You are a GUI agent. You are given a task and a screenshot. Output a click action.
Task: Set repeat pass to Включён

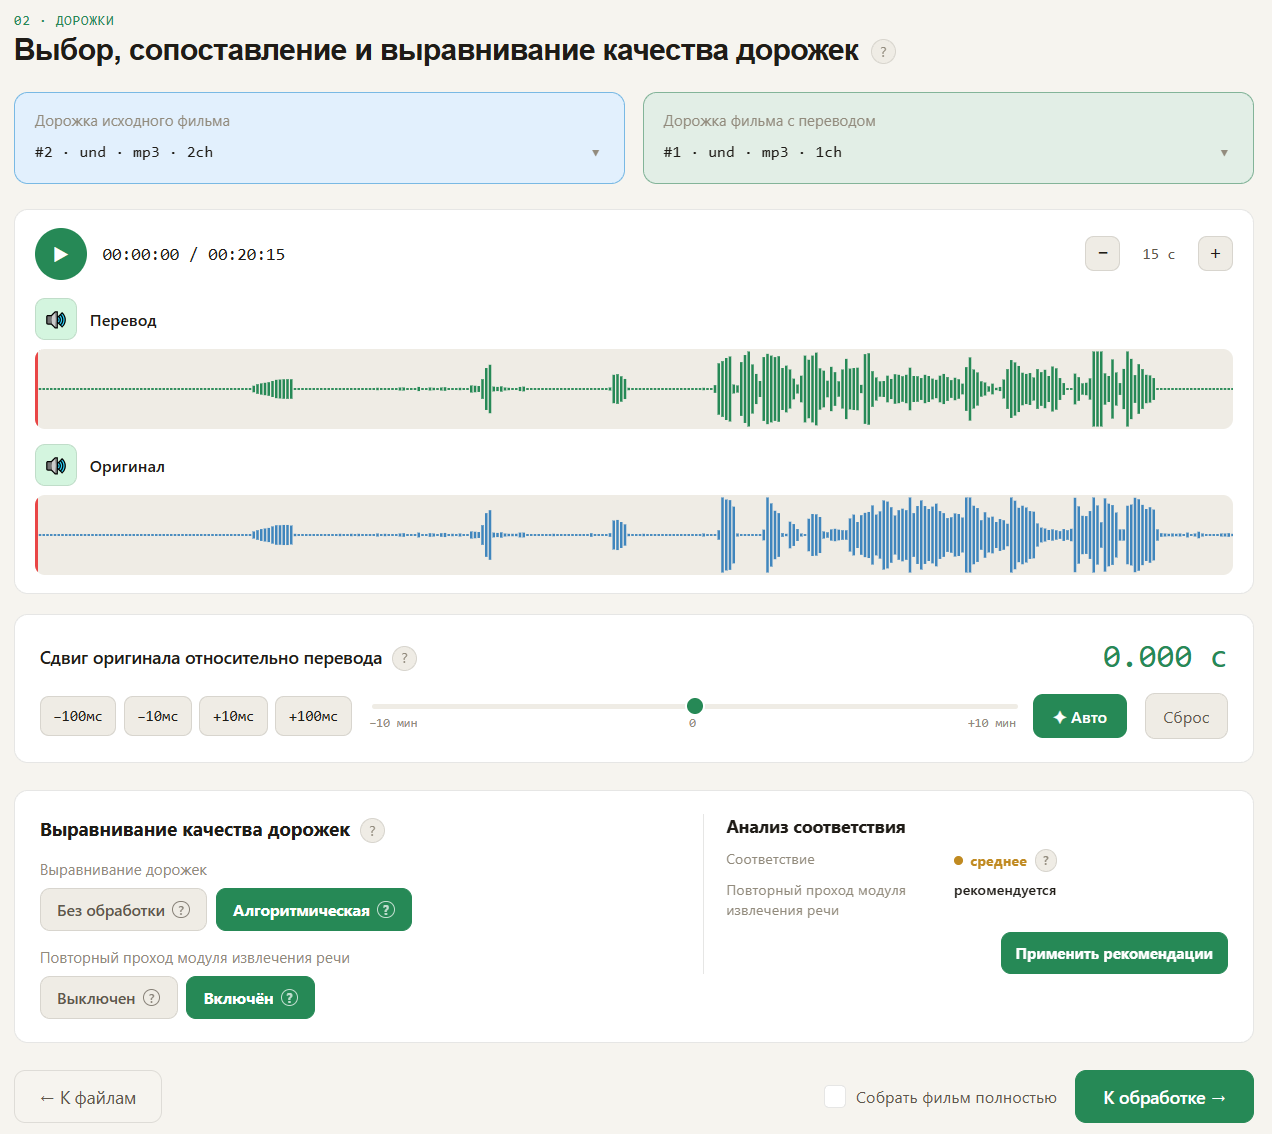click(250, 997)
